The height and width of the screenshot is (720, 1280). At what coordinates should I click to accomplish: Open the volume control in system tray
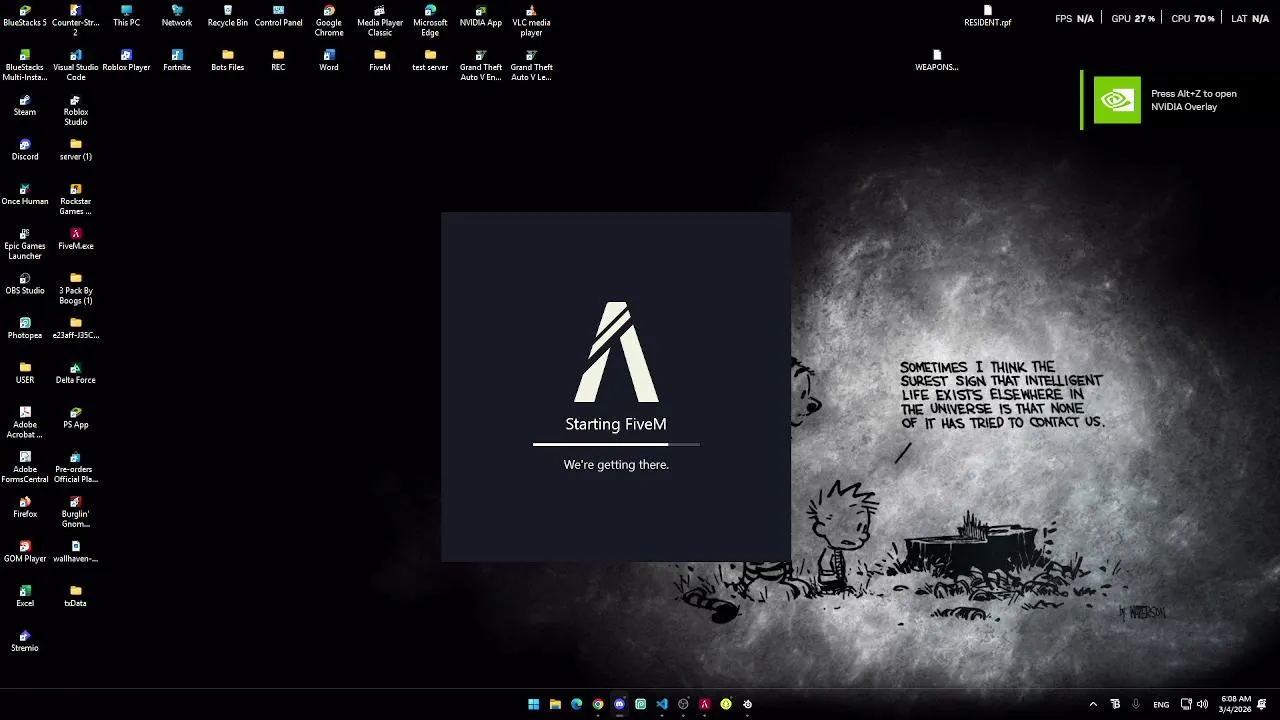point(1202,704)
